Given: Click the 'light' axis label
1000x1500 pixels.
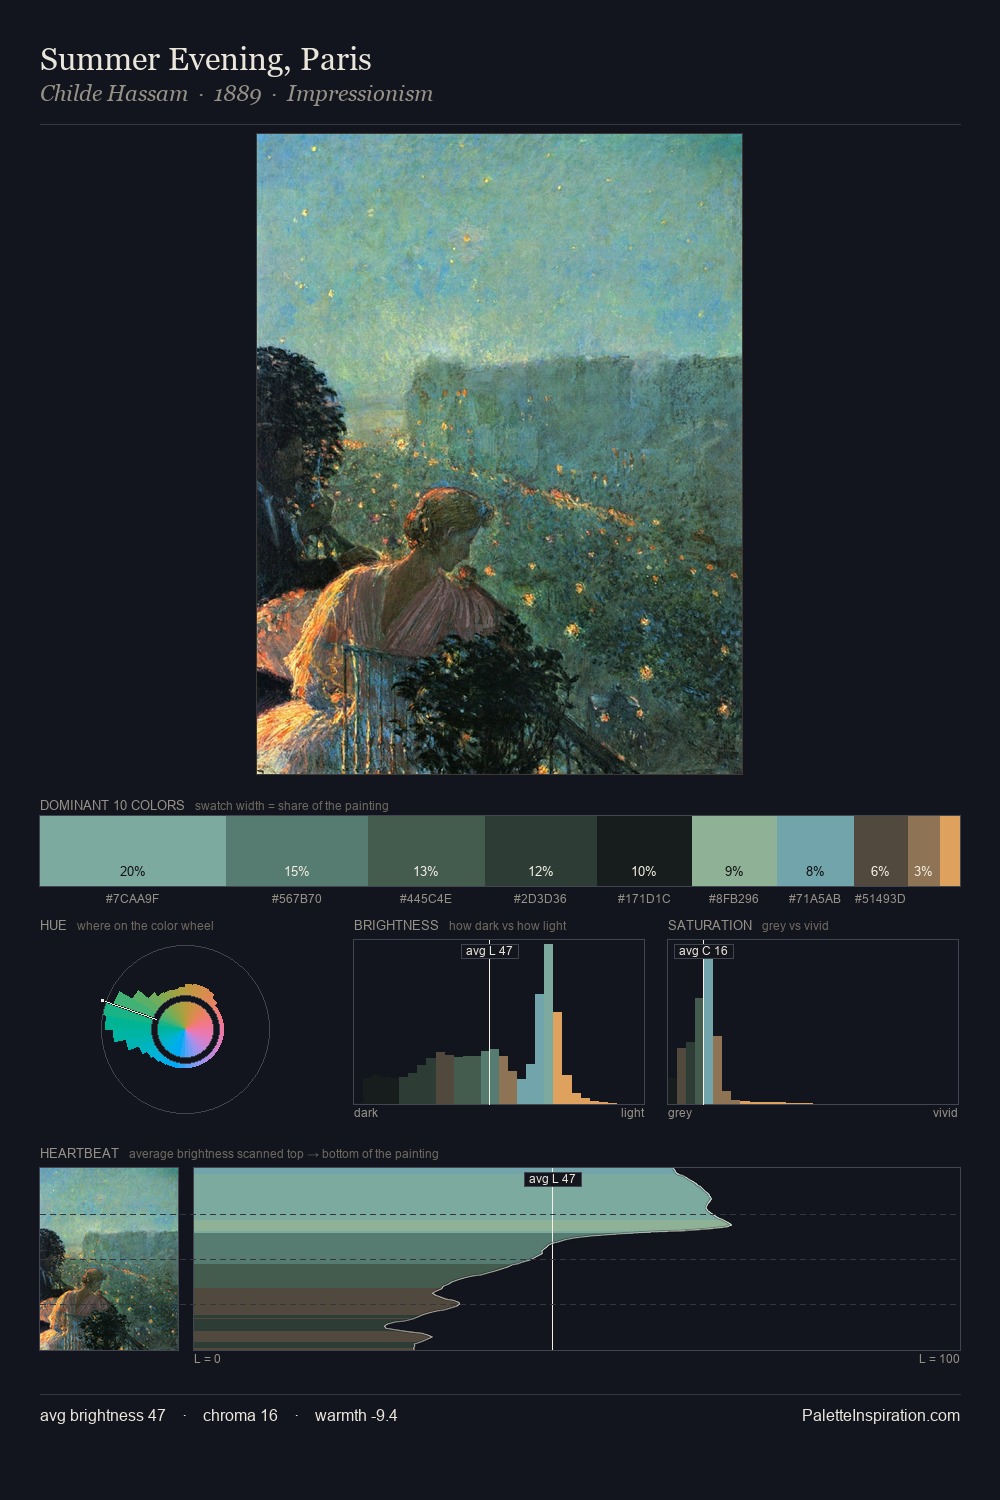Looking at the screenshot, I should pyautogui.click(x=632, y=1113).
